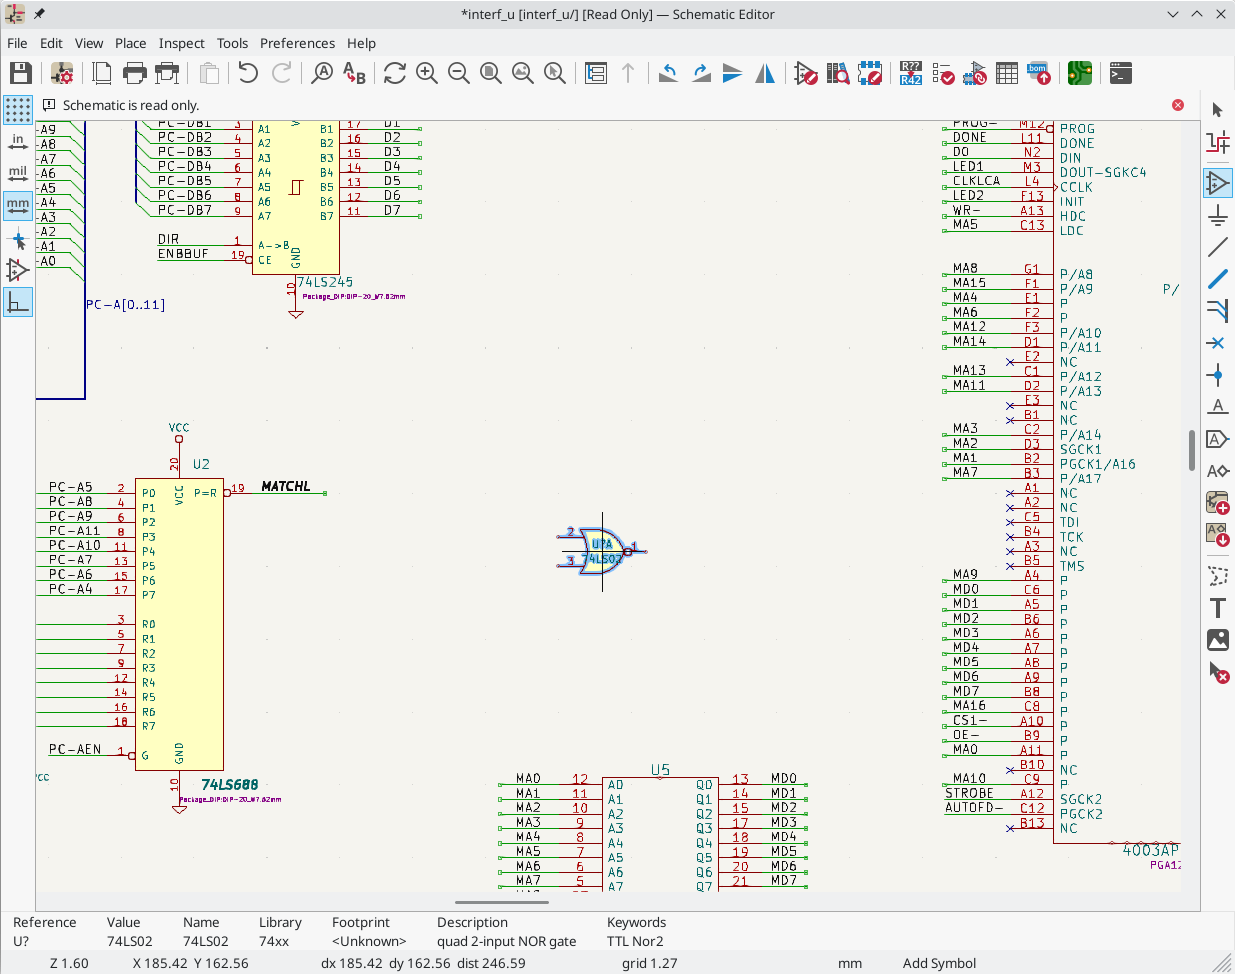The width and height of the screenshot is (1235, 974).
Task: Open the Inspect menu
Action: pos(181,43)
